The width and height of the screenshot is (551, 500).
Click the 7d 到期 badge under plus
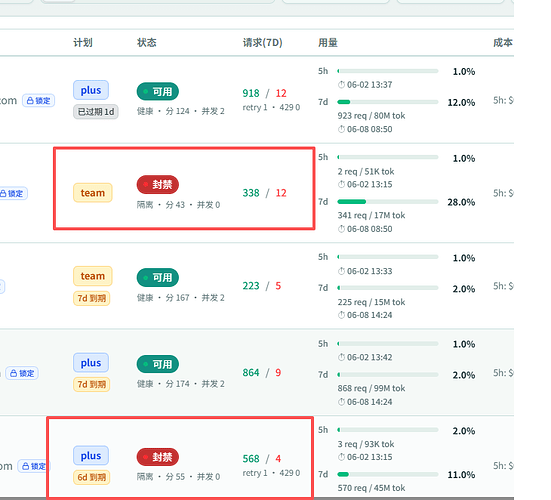click(92, 384)
